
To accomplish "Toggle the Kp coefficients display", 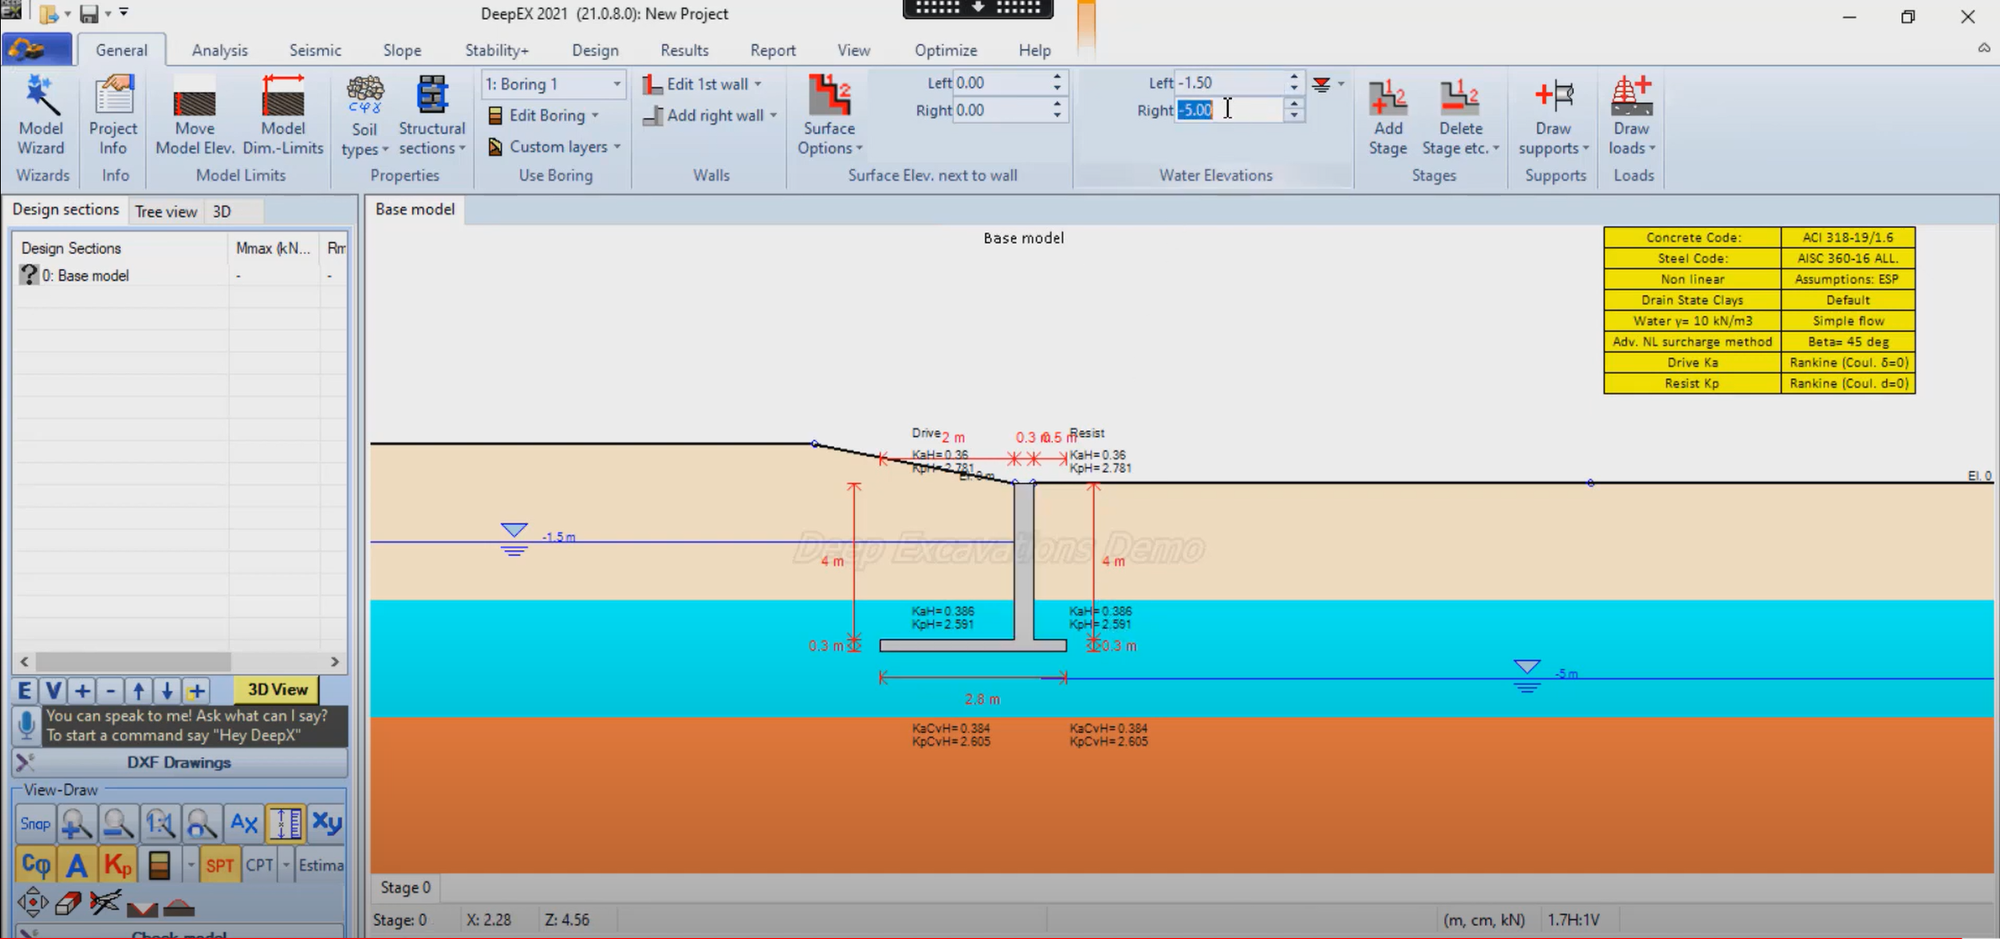I will click(118, 865).
